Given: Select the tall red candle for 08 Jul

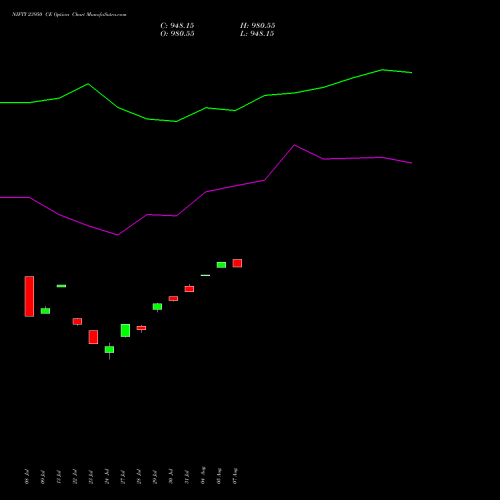Looking at the screenshot, I should coord(29,296).
